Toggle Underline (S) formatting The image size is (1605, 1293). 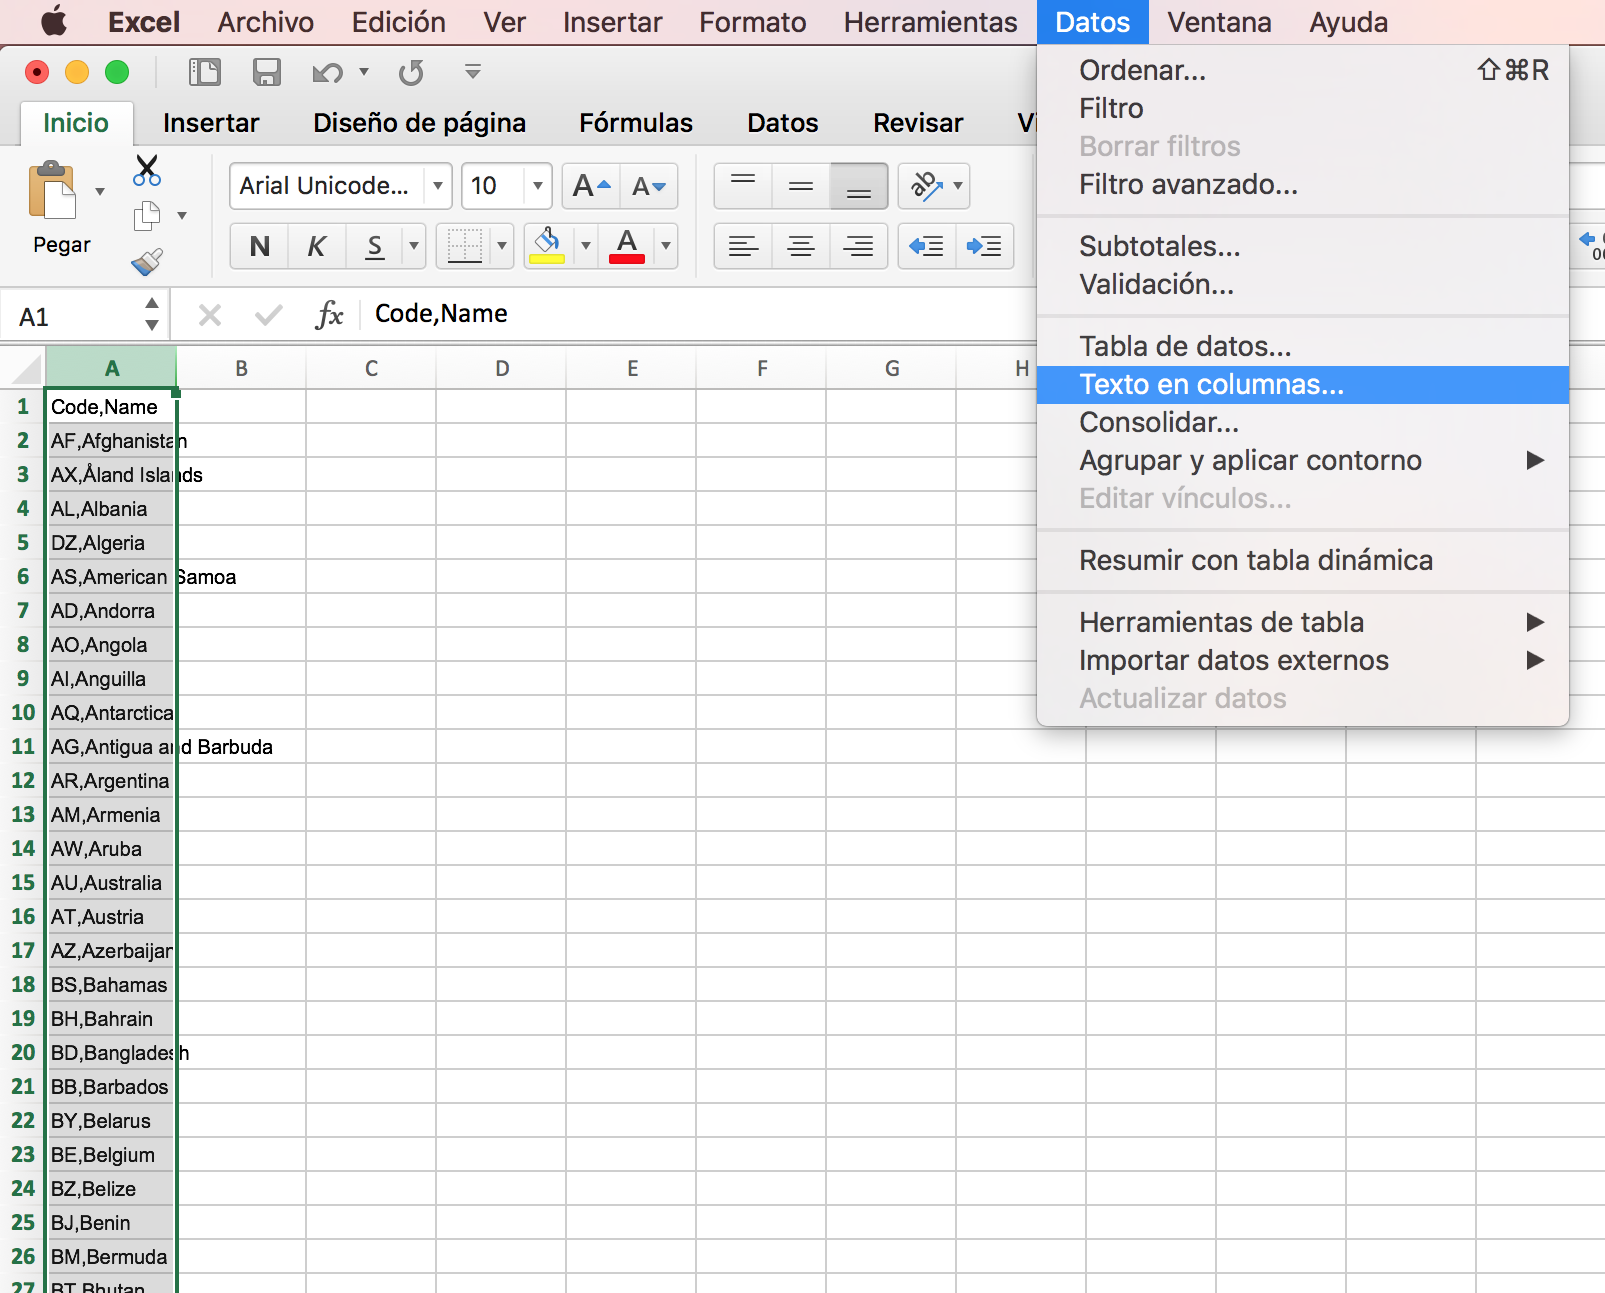click(x=375, y=246)
